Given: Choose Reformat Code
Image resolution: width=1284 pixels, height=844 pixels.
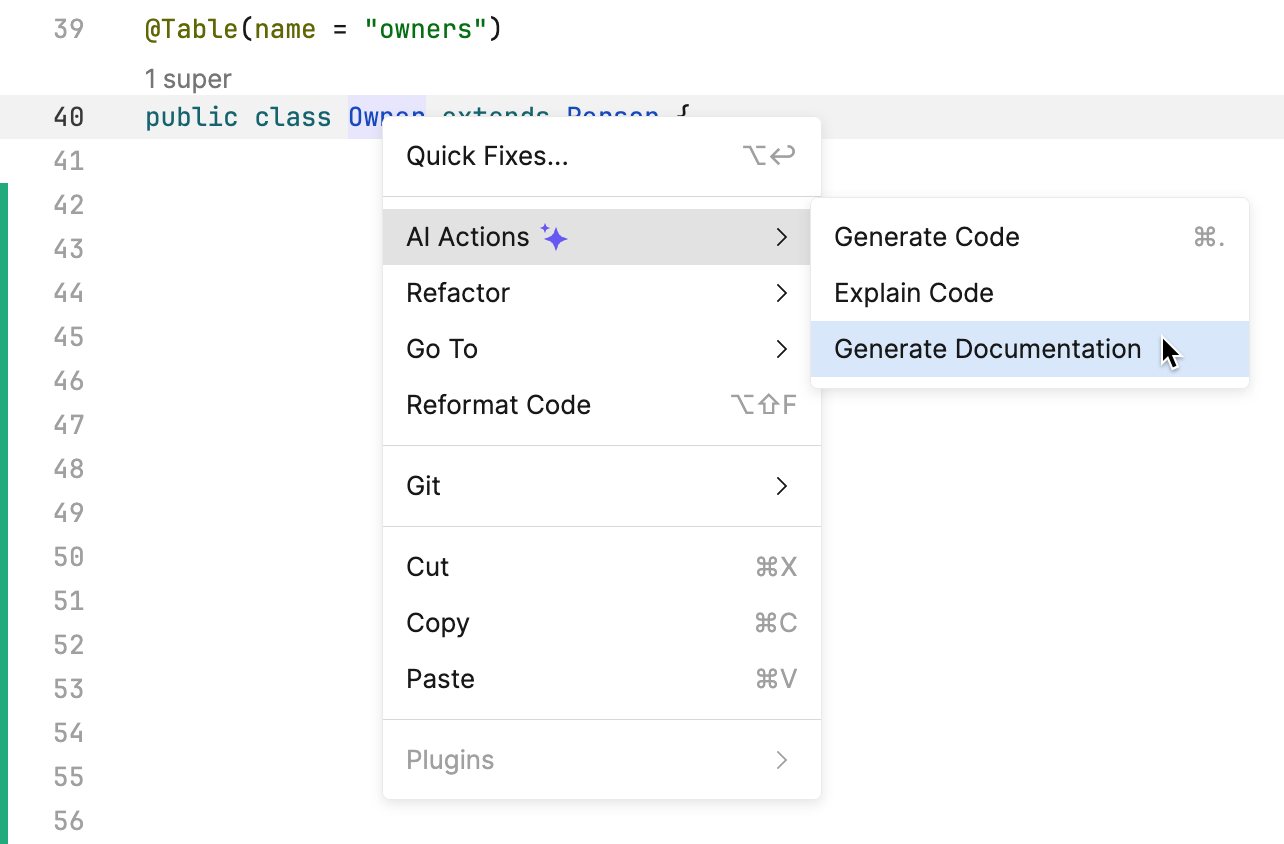Looking at the screenshot, I should [498, 405].
